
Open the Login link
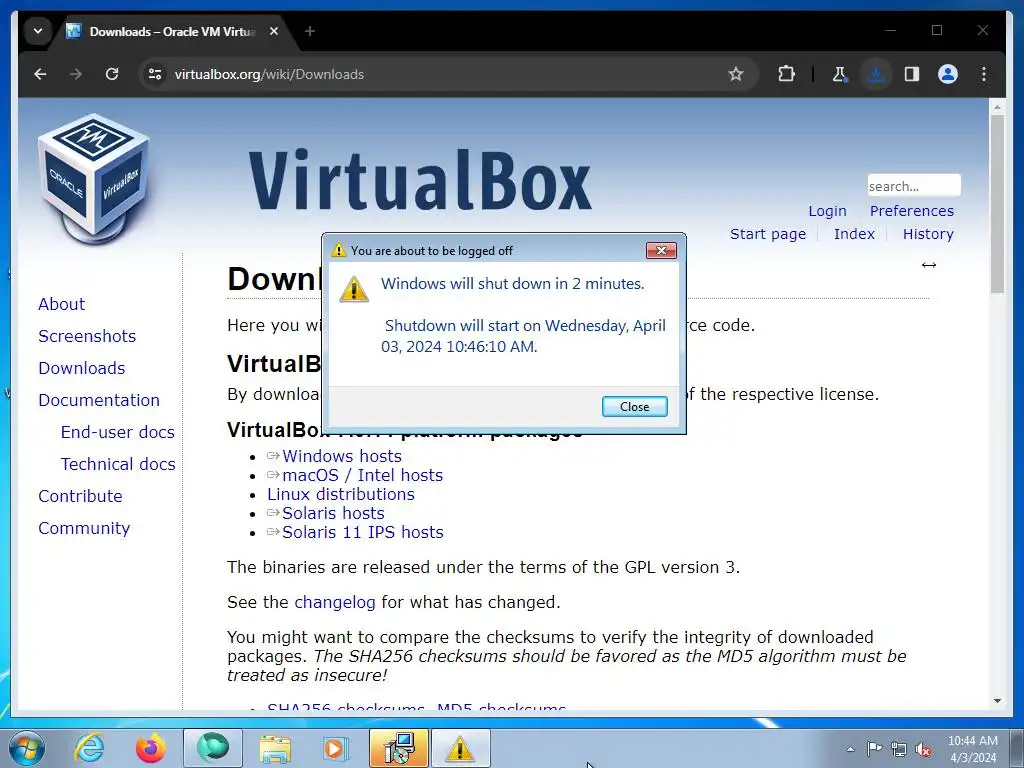(x=827, y=211)
